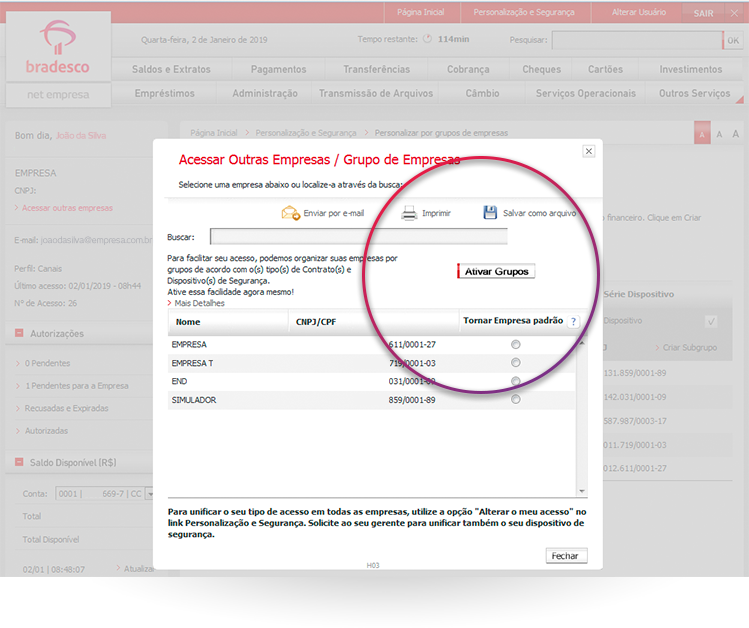
Task: Open Personalização e Segurança top tab
Action: coord(524,12)
